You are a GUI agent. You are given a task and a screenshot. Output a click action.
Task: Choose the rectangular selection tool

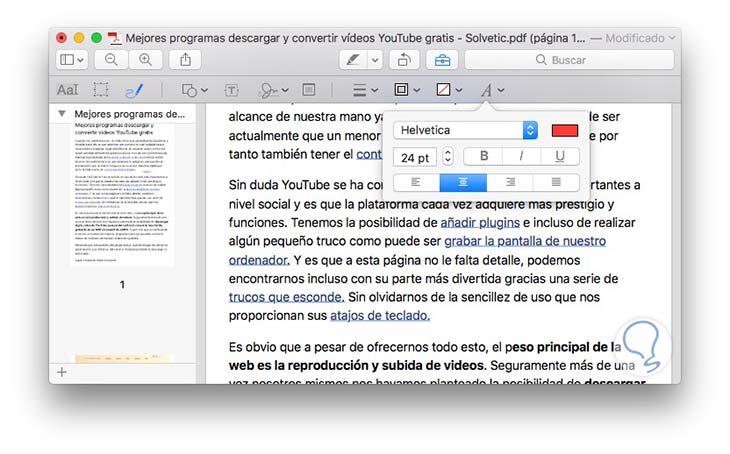101,89
